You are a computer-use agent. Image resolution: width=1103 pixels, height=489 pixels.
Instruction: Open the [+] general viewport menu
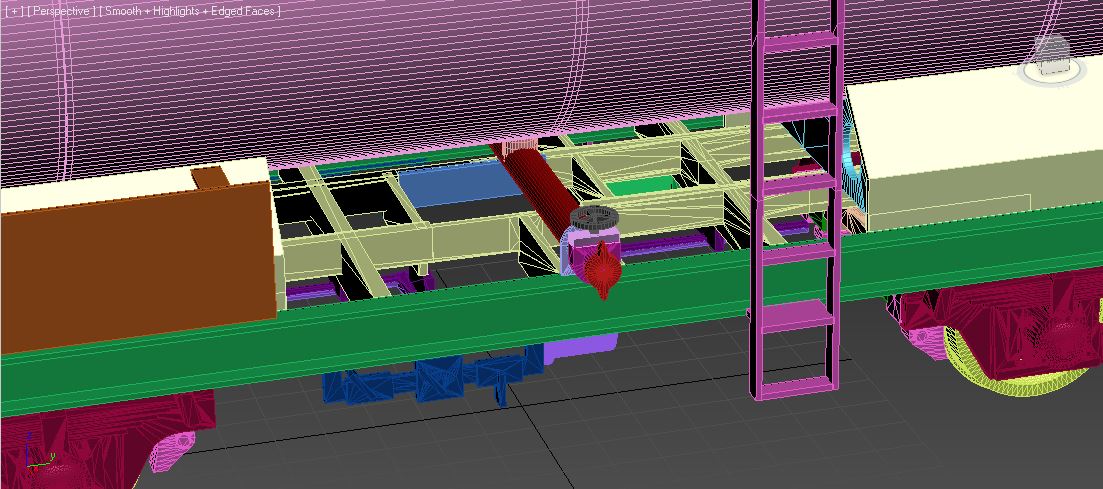point(12,11)
